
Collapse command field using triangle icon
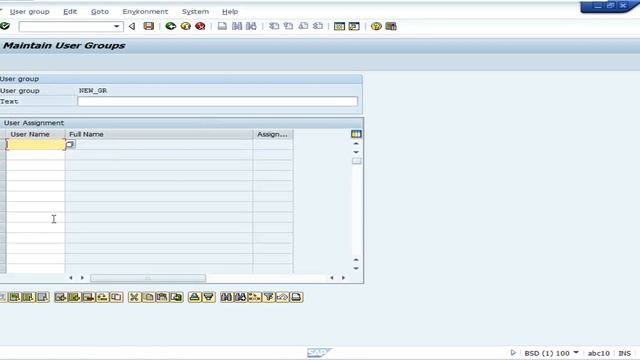[132, 27]
